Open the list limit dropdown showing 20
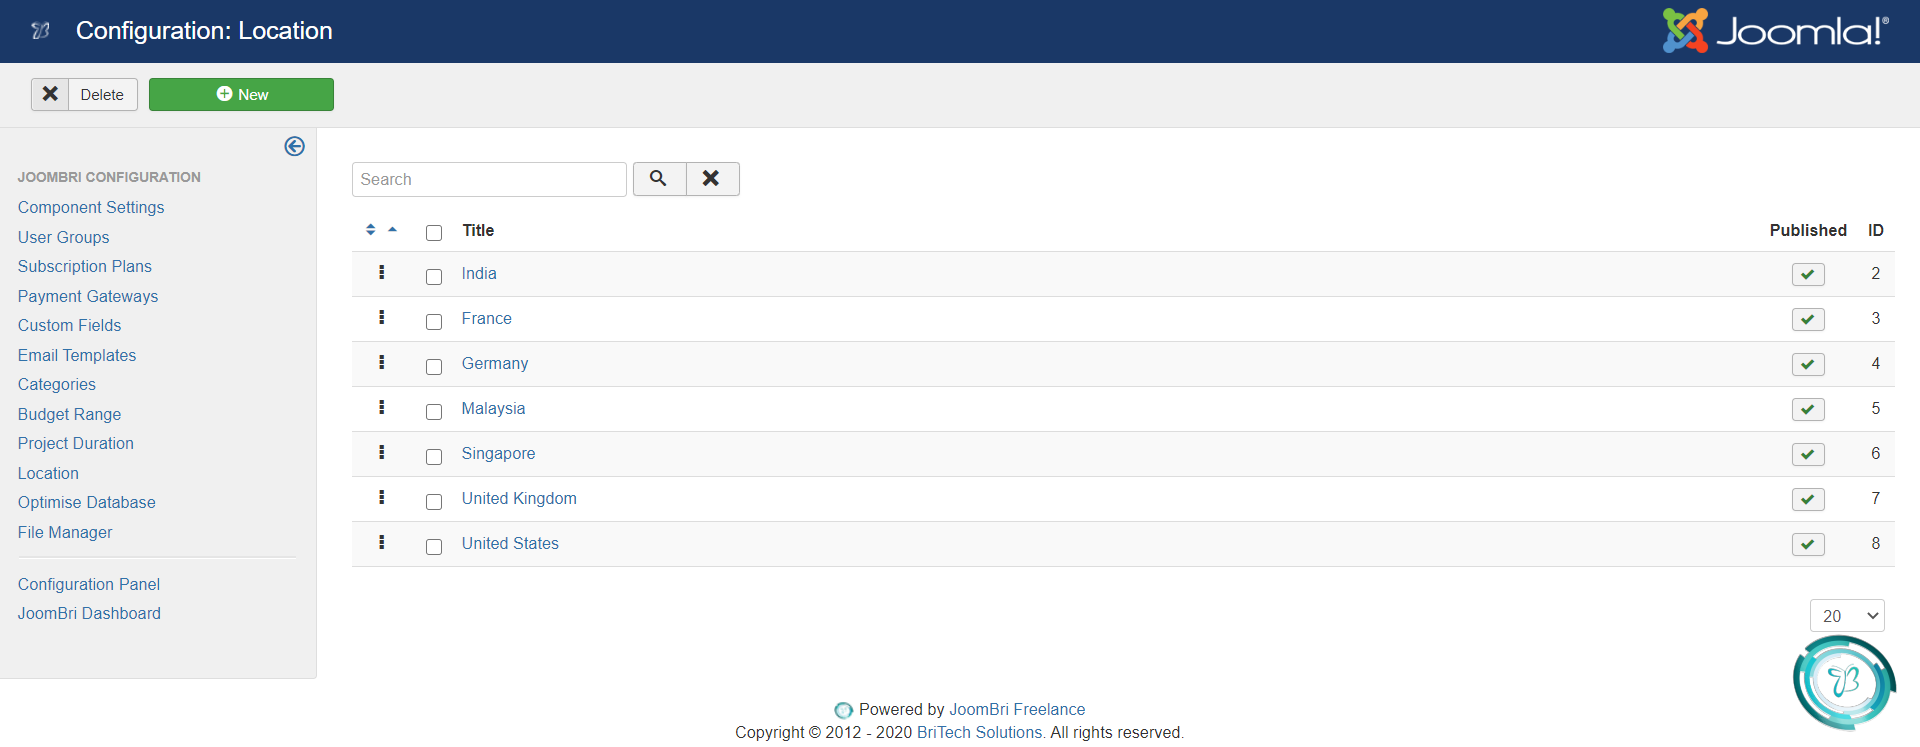The width and height of the screenshot is (1920, 747). (x=1846, y=616)
